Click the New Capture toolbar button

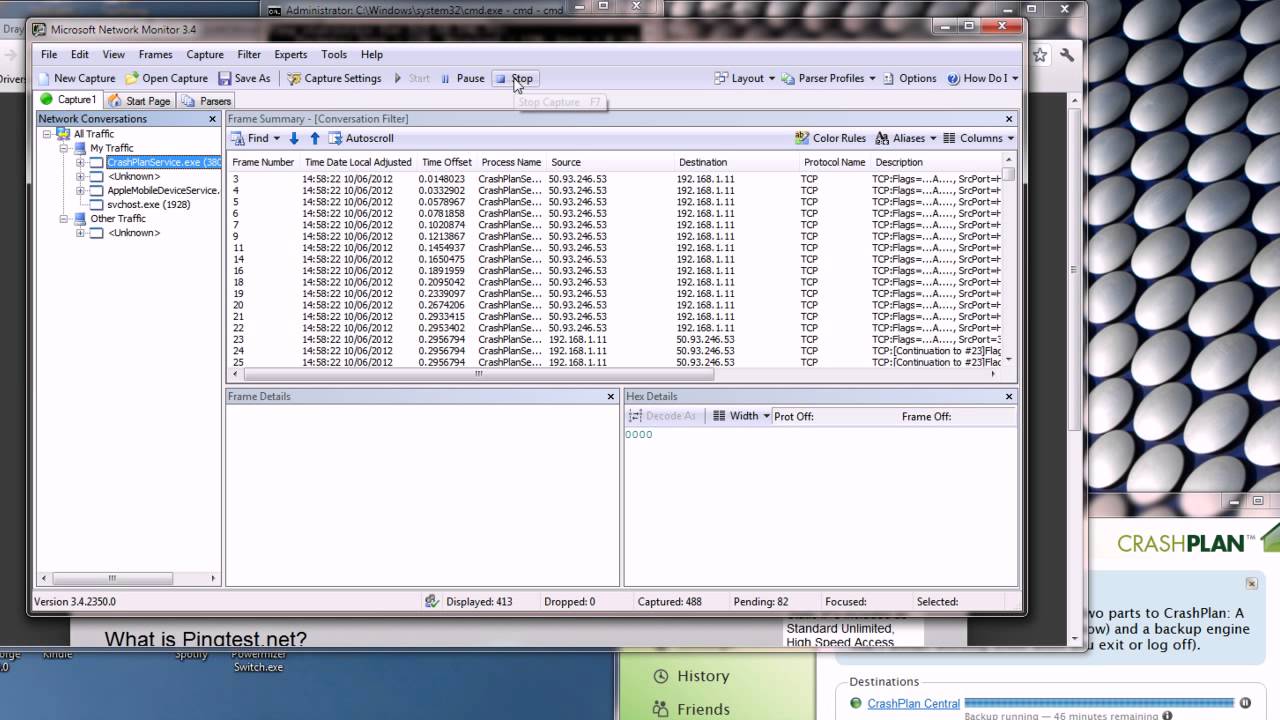pos(77,78)
